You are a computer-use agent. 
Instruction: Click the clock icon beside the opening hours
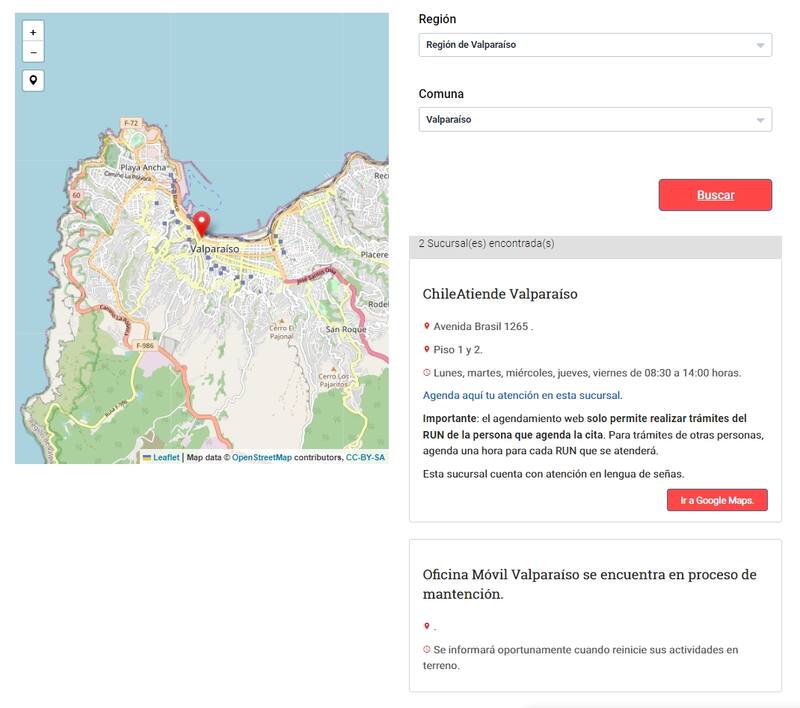(427, 373)
